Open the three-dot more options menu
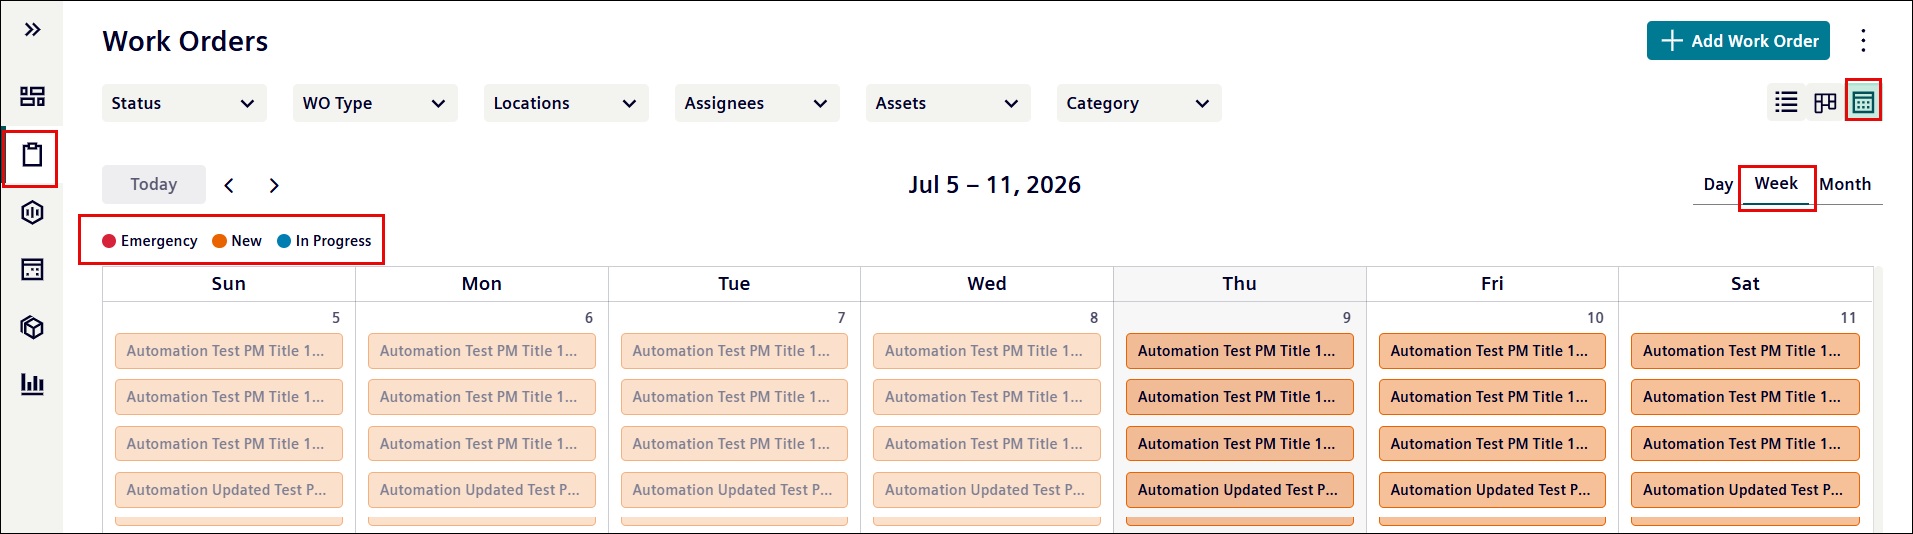 [x=1863, y=40]
